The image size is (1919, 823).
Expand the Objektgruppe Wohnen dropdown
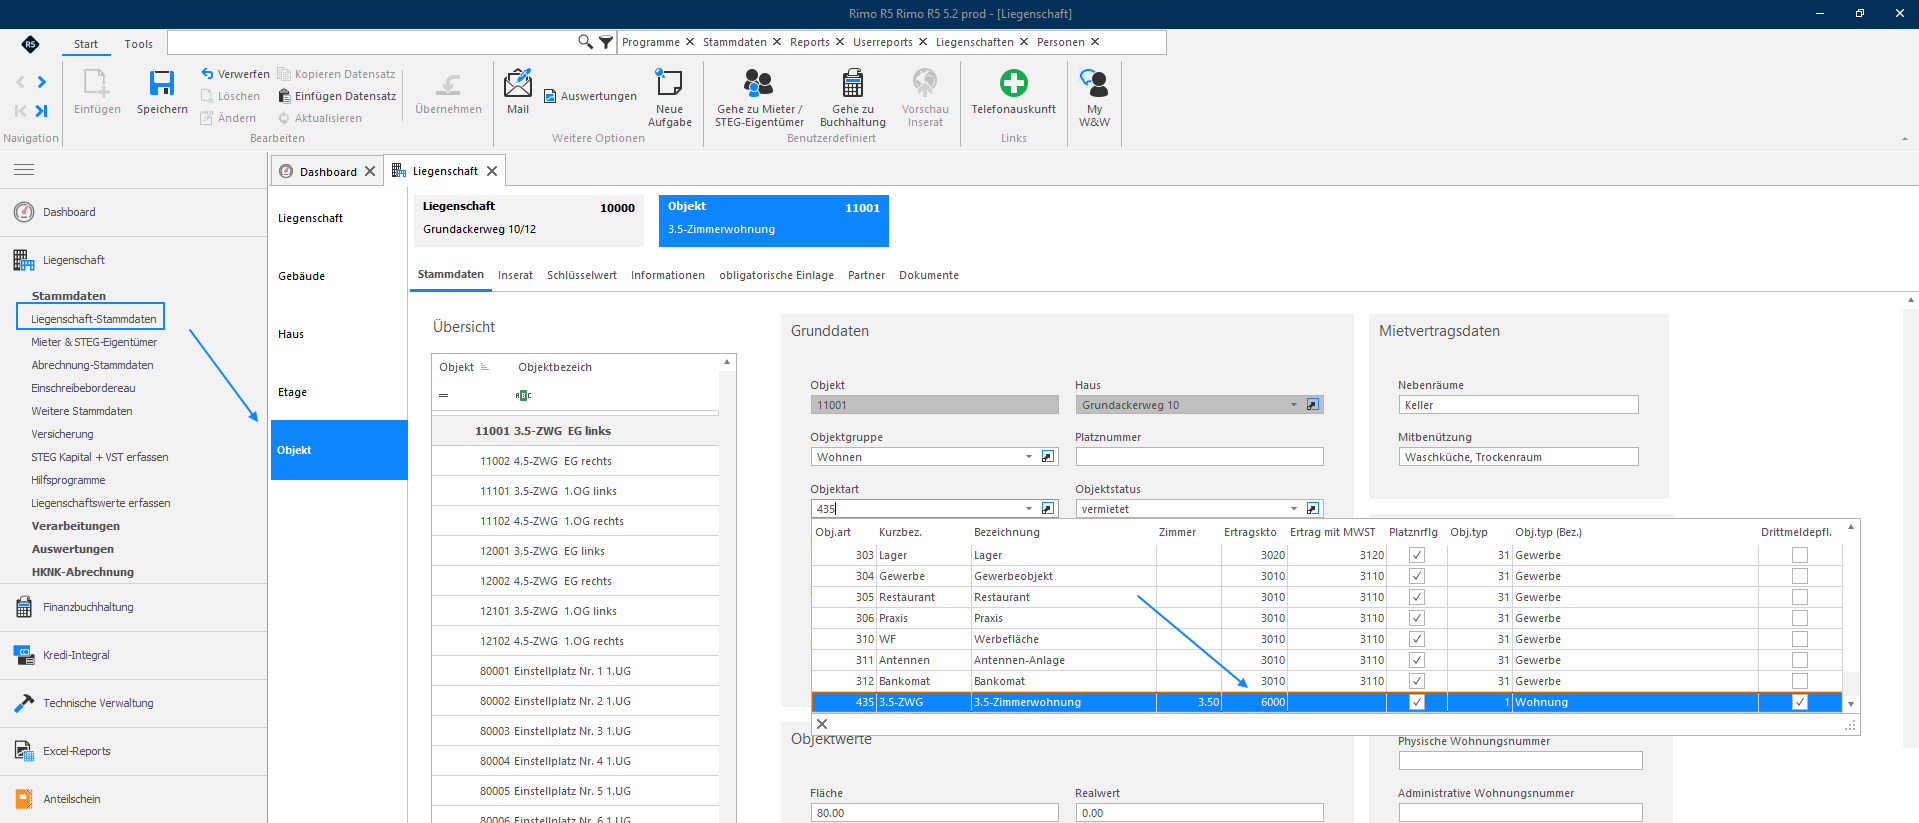coord(1028,457)
